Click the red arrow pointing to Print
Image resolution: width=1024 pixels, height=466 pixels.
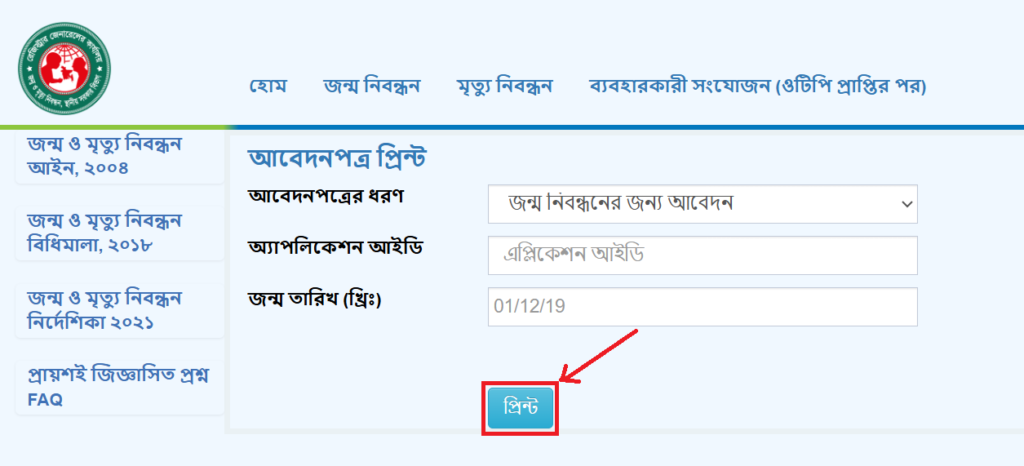599,356
